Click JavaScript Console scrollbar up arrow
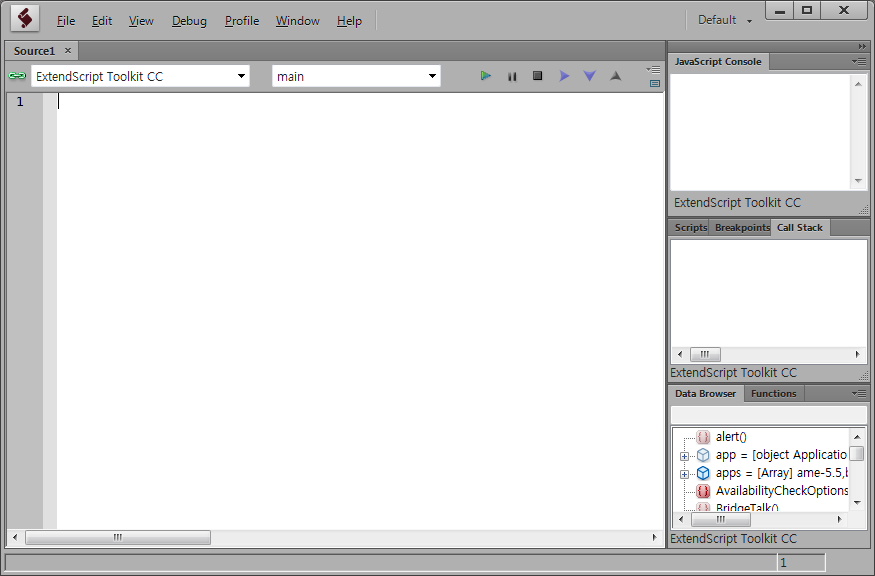This screenshot has width=875, height=576. pos(858,84)
